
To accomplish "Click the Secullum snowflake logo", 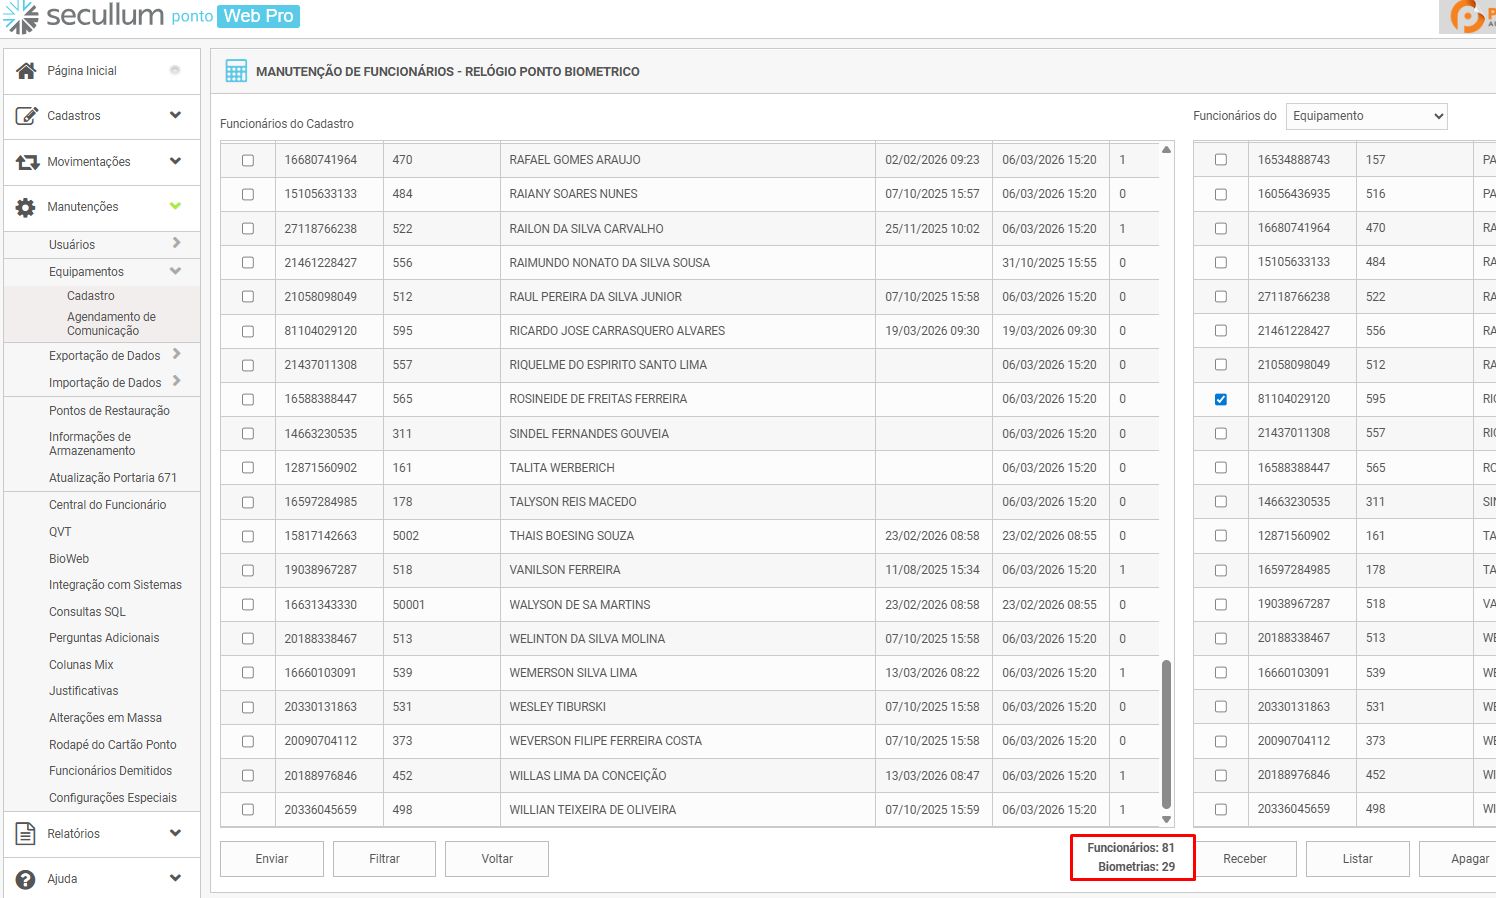I will tap(20, 17).
